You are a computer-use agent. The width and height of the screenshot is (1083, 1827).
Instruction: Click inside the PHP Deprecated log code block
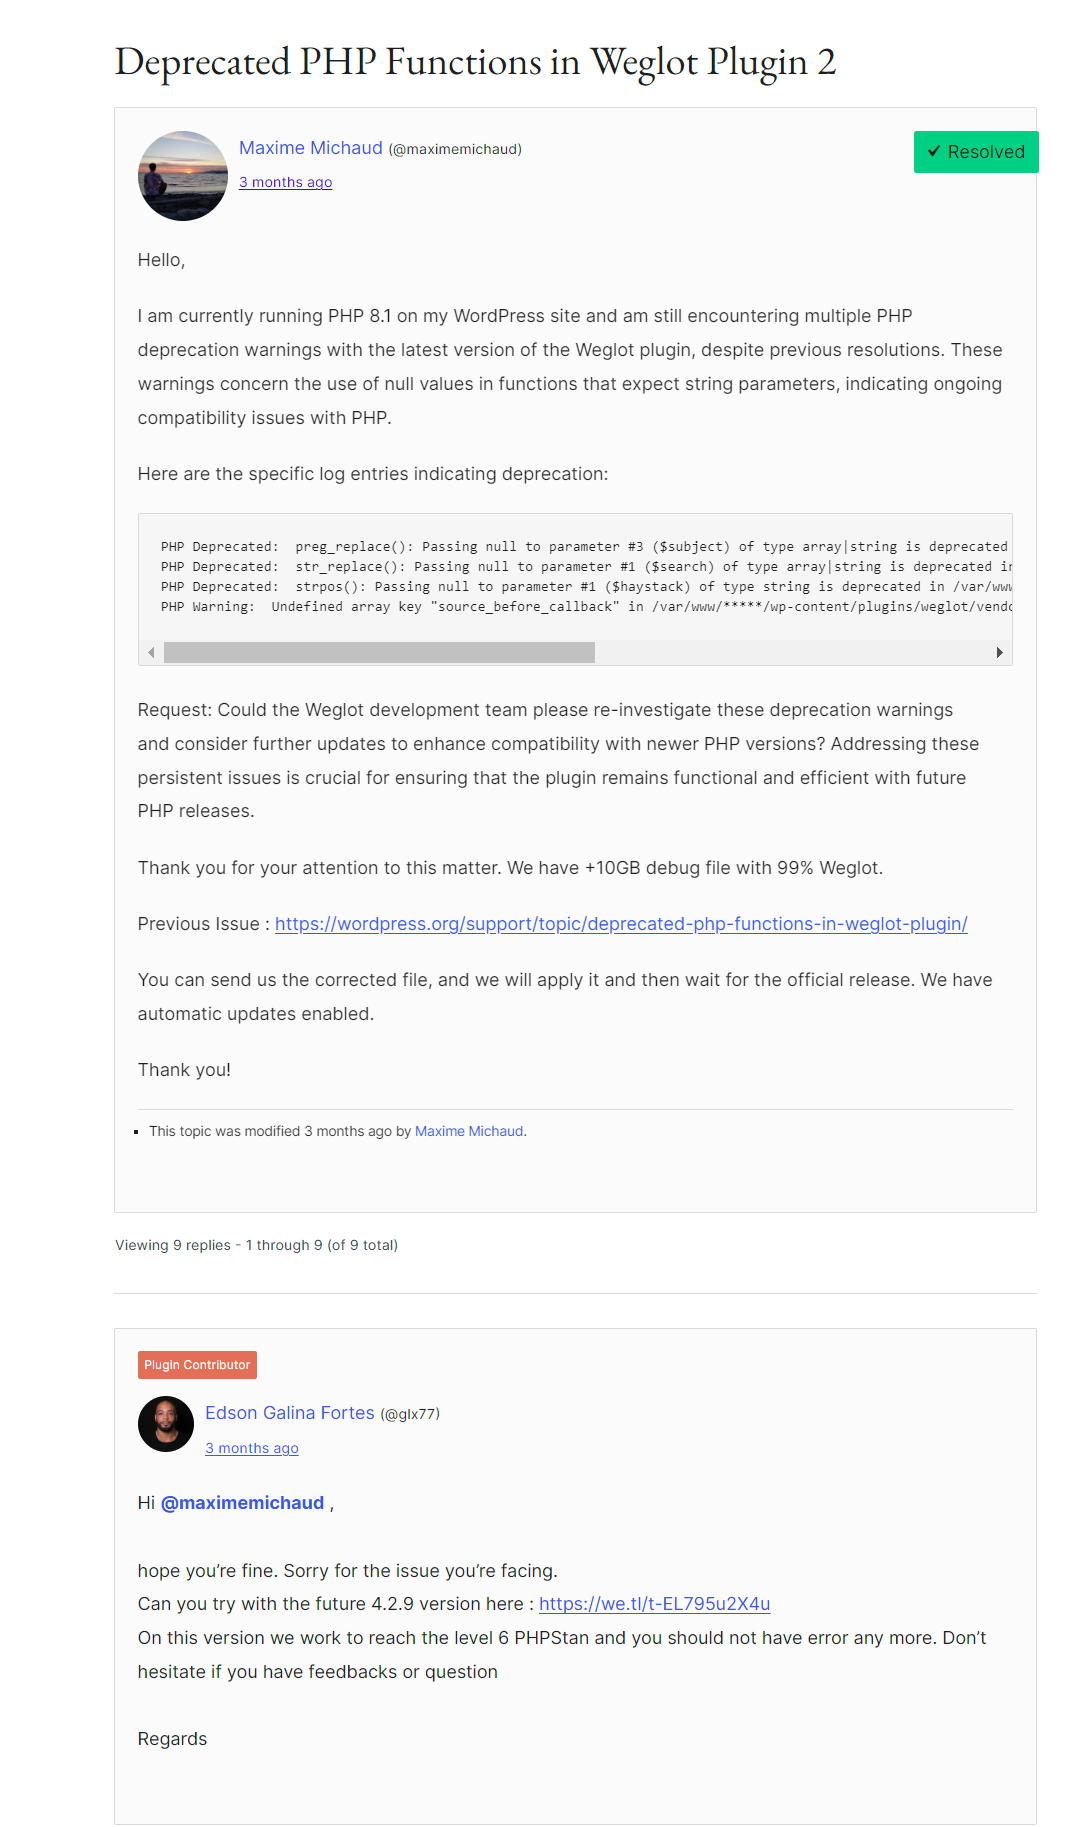[x=575, y=577]
